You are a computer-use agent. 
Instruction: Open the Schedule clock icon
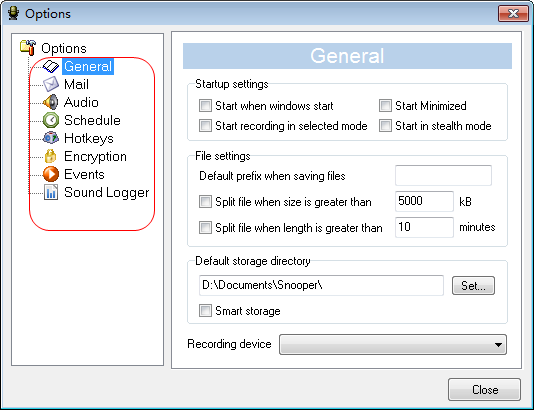pyautogui.click(x=51, y=120)
